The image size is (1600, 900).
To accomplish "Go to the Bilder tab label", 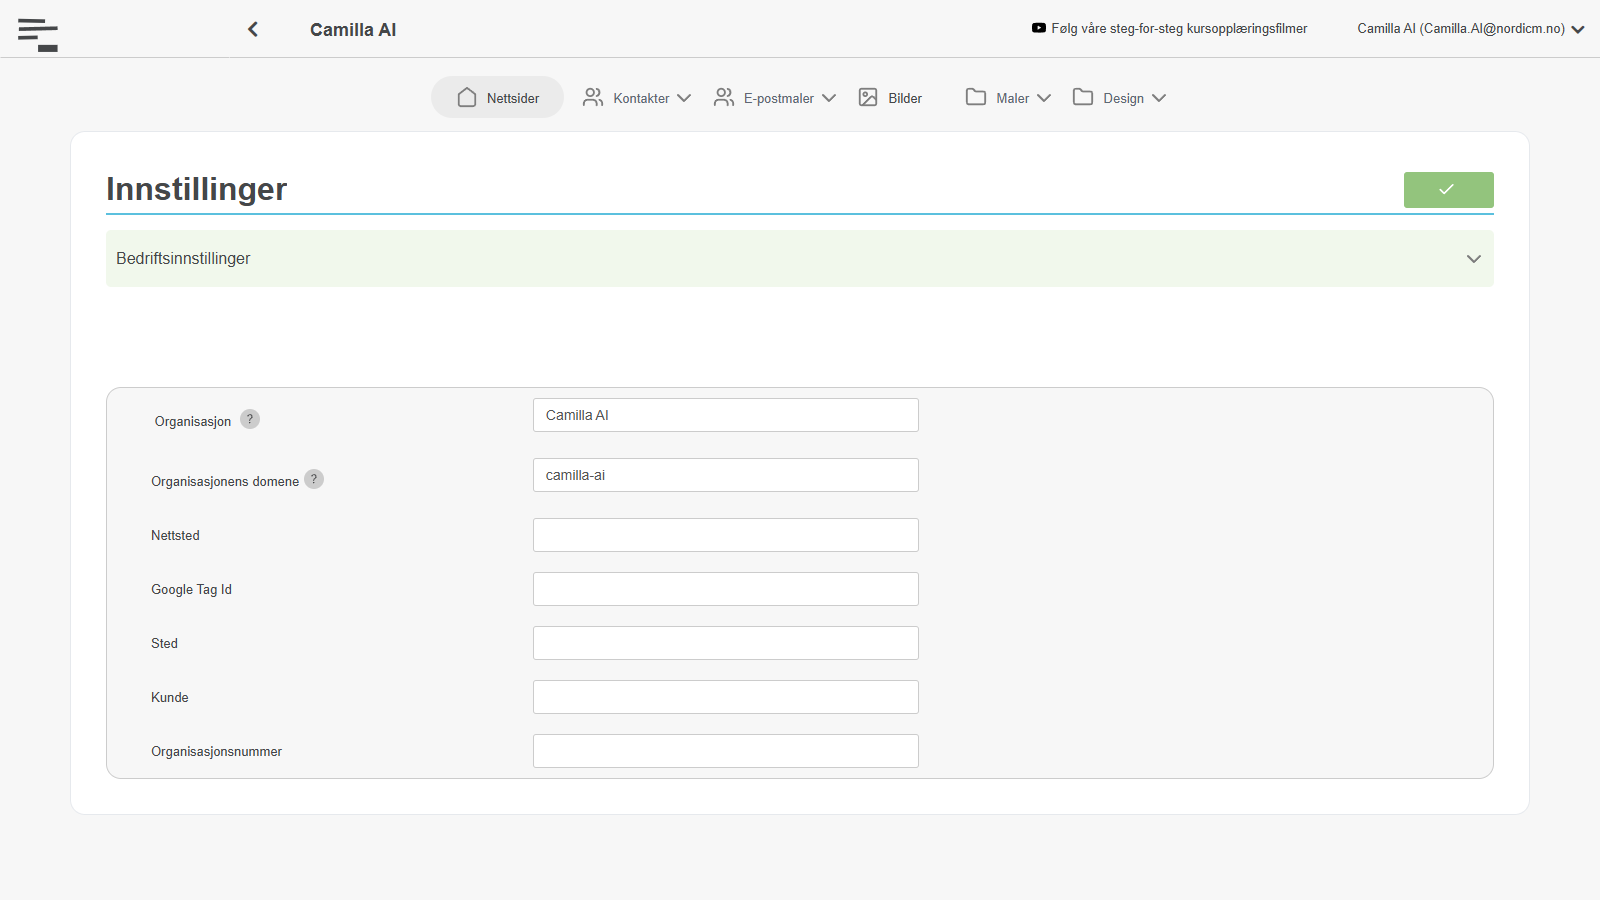I will [905, 98].
